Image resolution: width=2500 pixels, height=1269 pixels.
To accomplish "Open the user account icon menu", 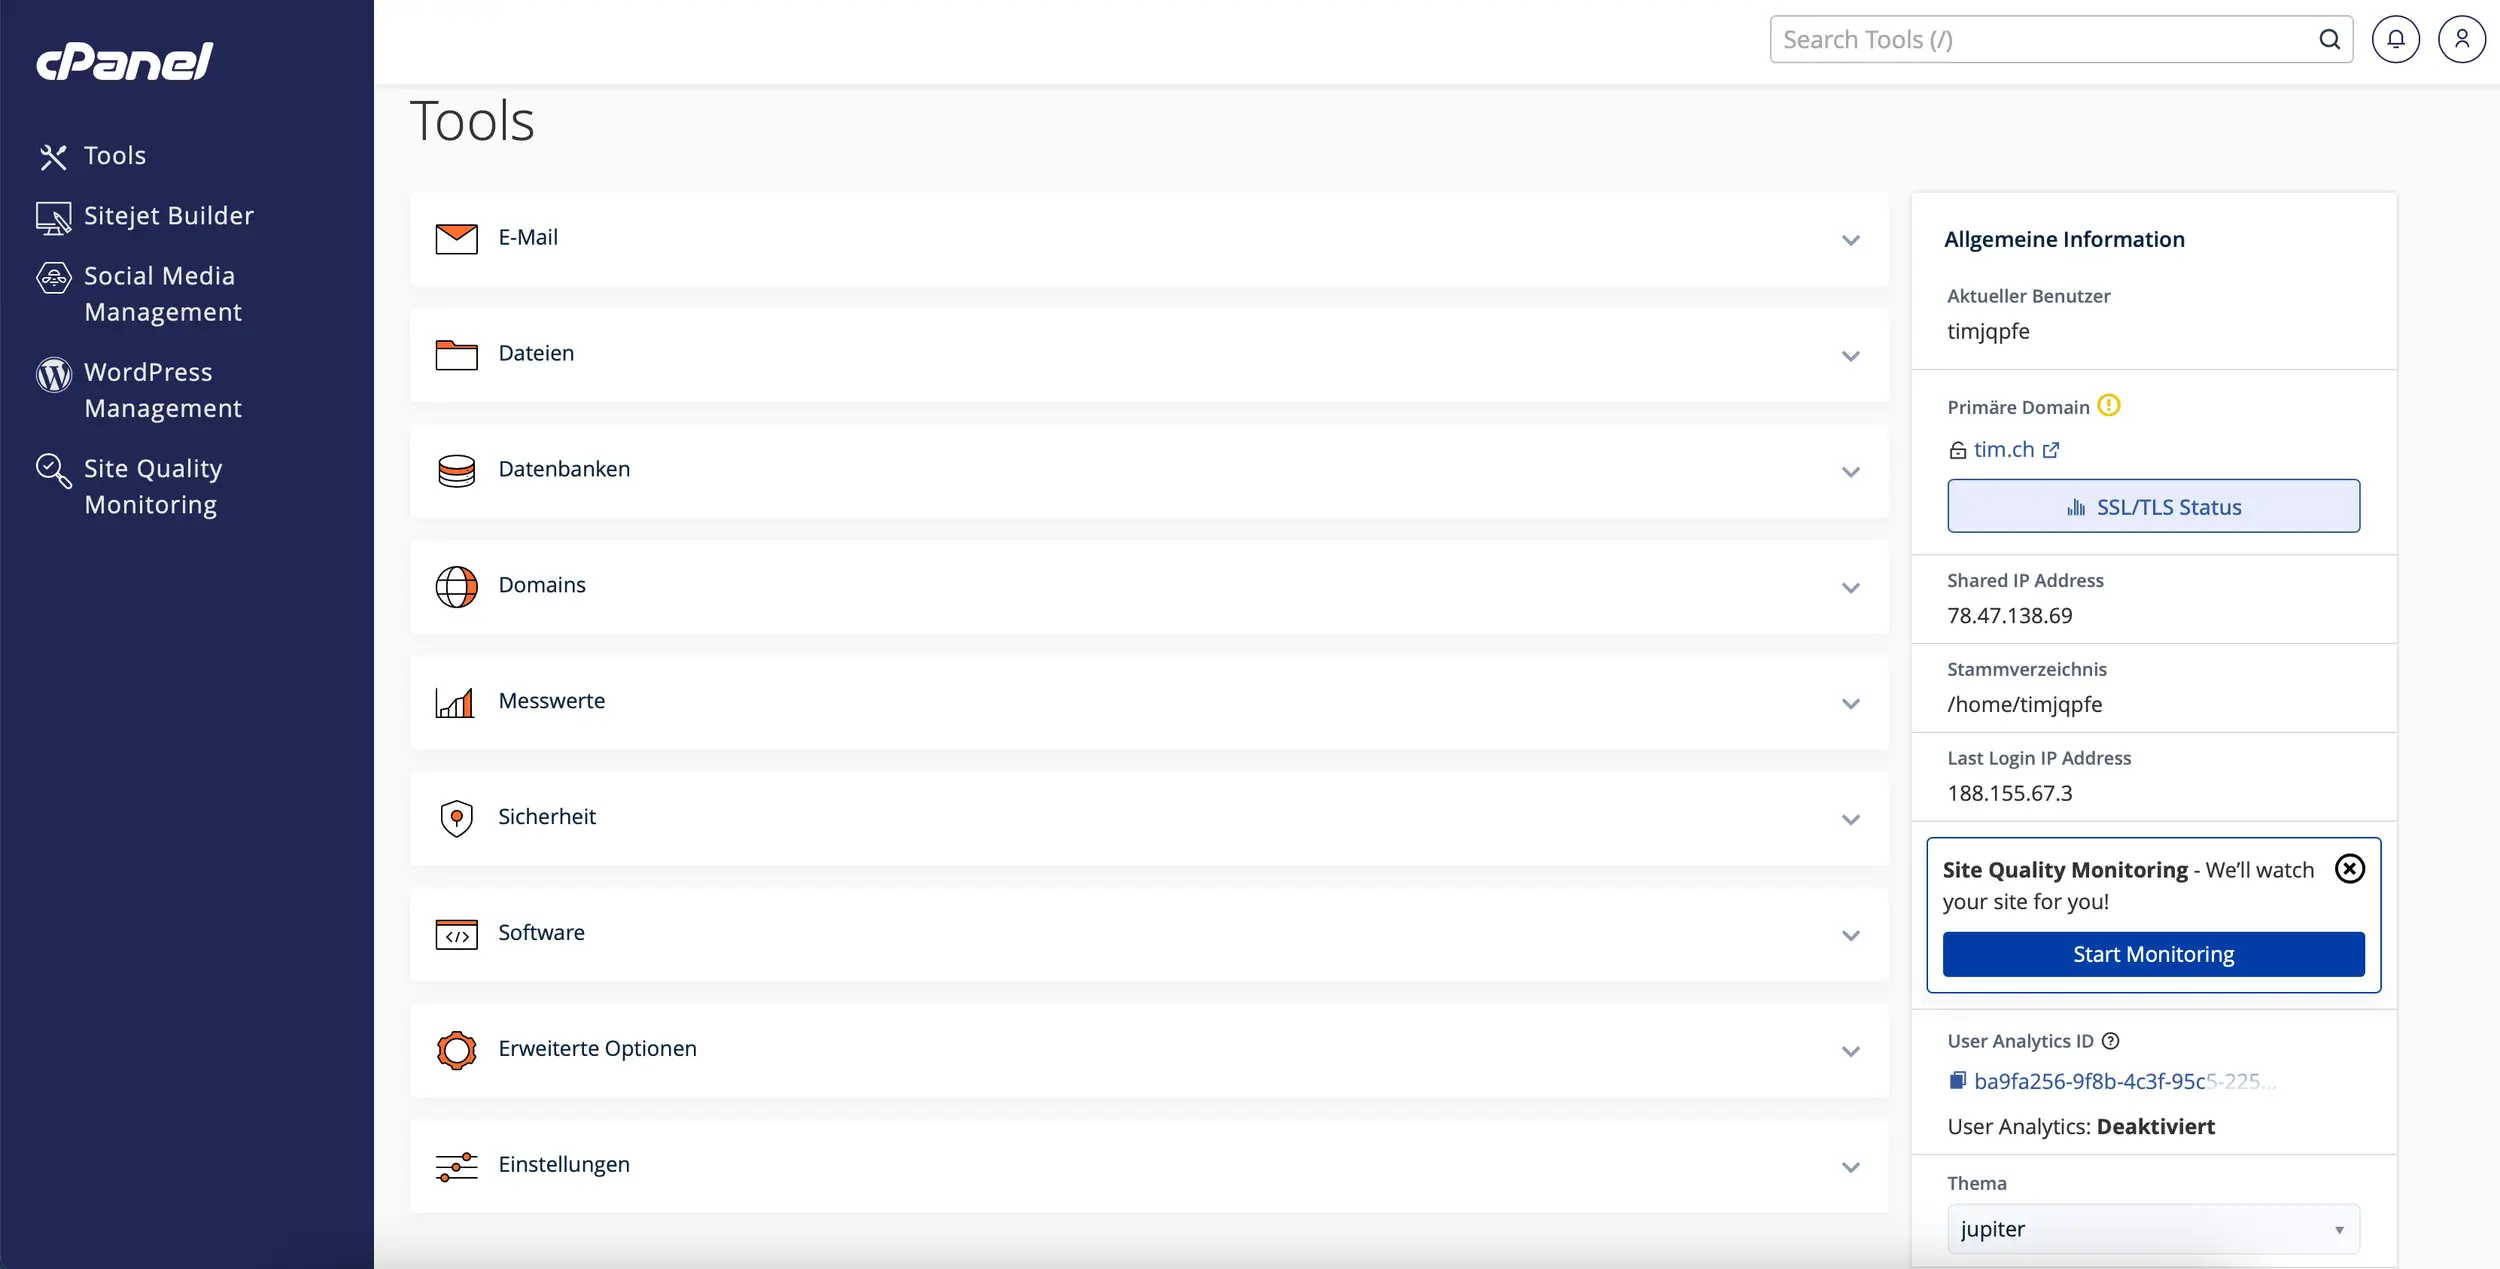I will 2461,40.
